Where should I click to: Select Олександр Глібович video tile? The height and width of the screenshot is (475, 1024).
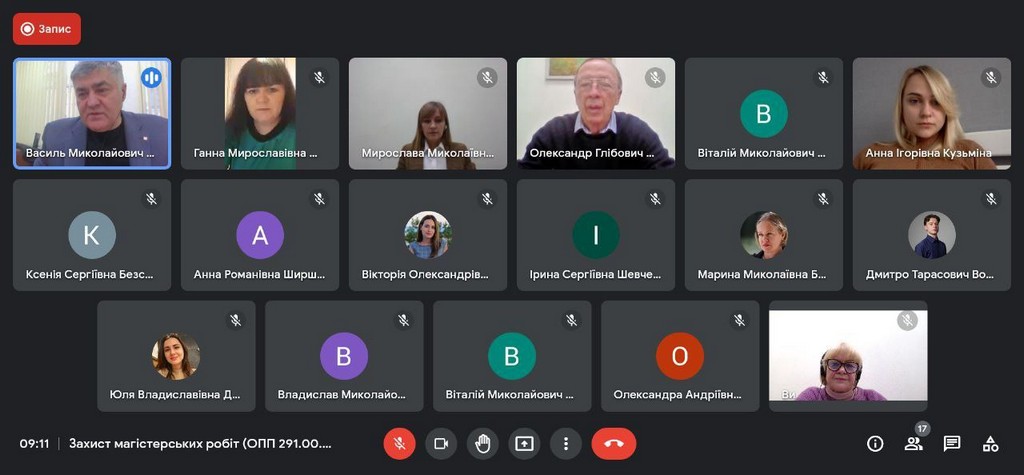click(x=595, y=112)
